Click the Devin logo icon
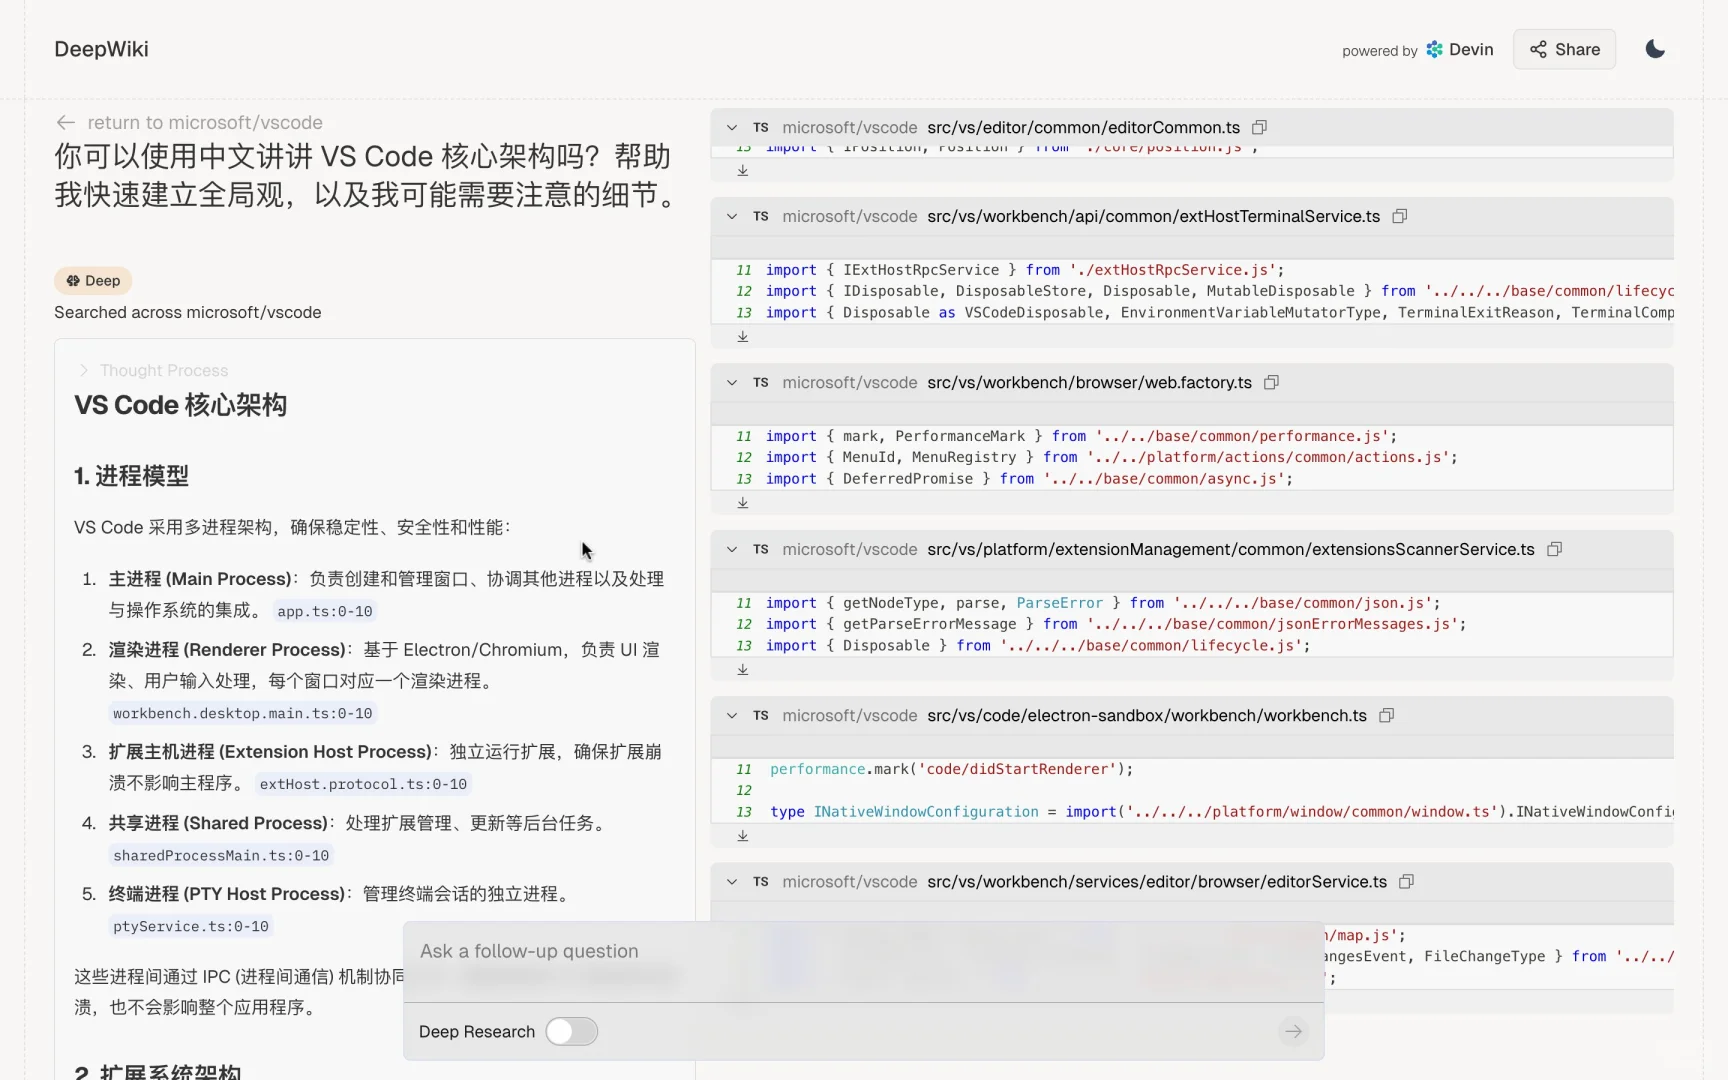 click(1434, 49)
